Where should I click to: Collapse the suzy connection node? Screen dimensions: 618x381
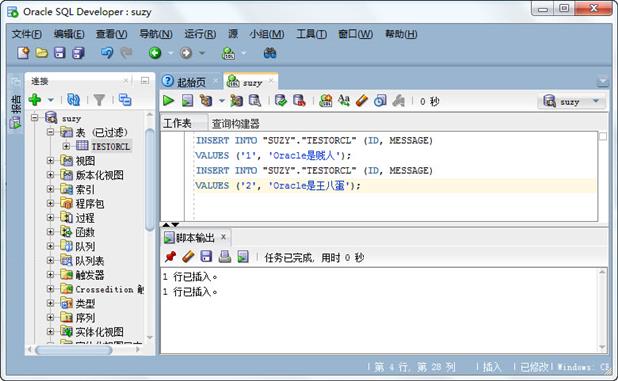click(35, 117)
